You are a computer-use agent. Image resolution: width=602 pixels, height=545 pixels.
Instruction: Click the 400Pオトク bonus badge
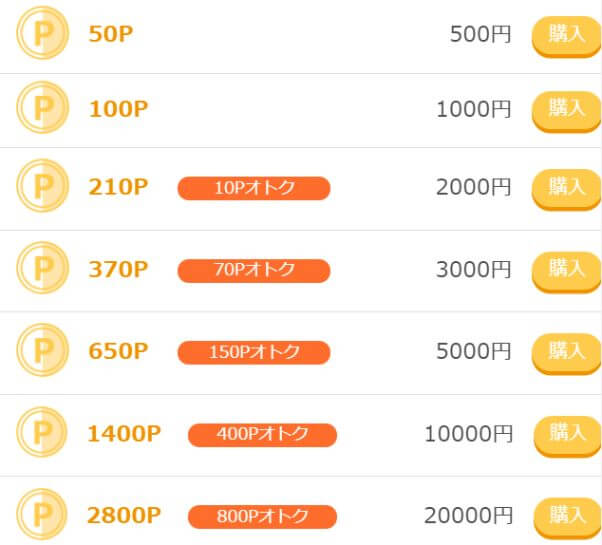coord(262,434)
